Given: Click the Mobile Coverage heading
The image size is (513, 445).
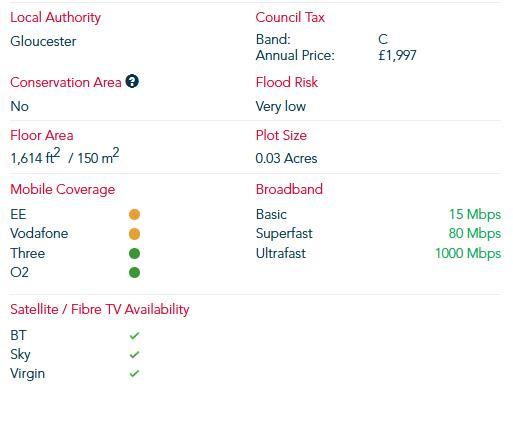Looking at the screenshot, I should pyautogui.click(x=63, y=190).
